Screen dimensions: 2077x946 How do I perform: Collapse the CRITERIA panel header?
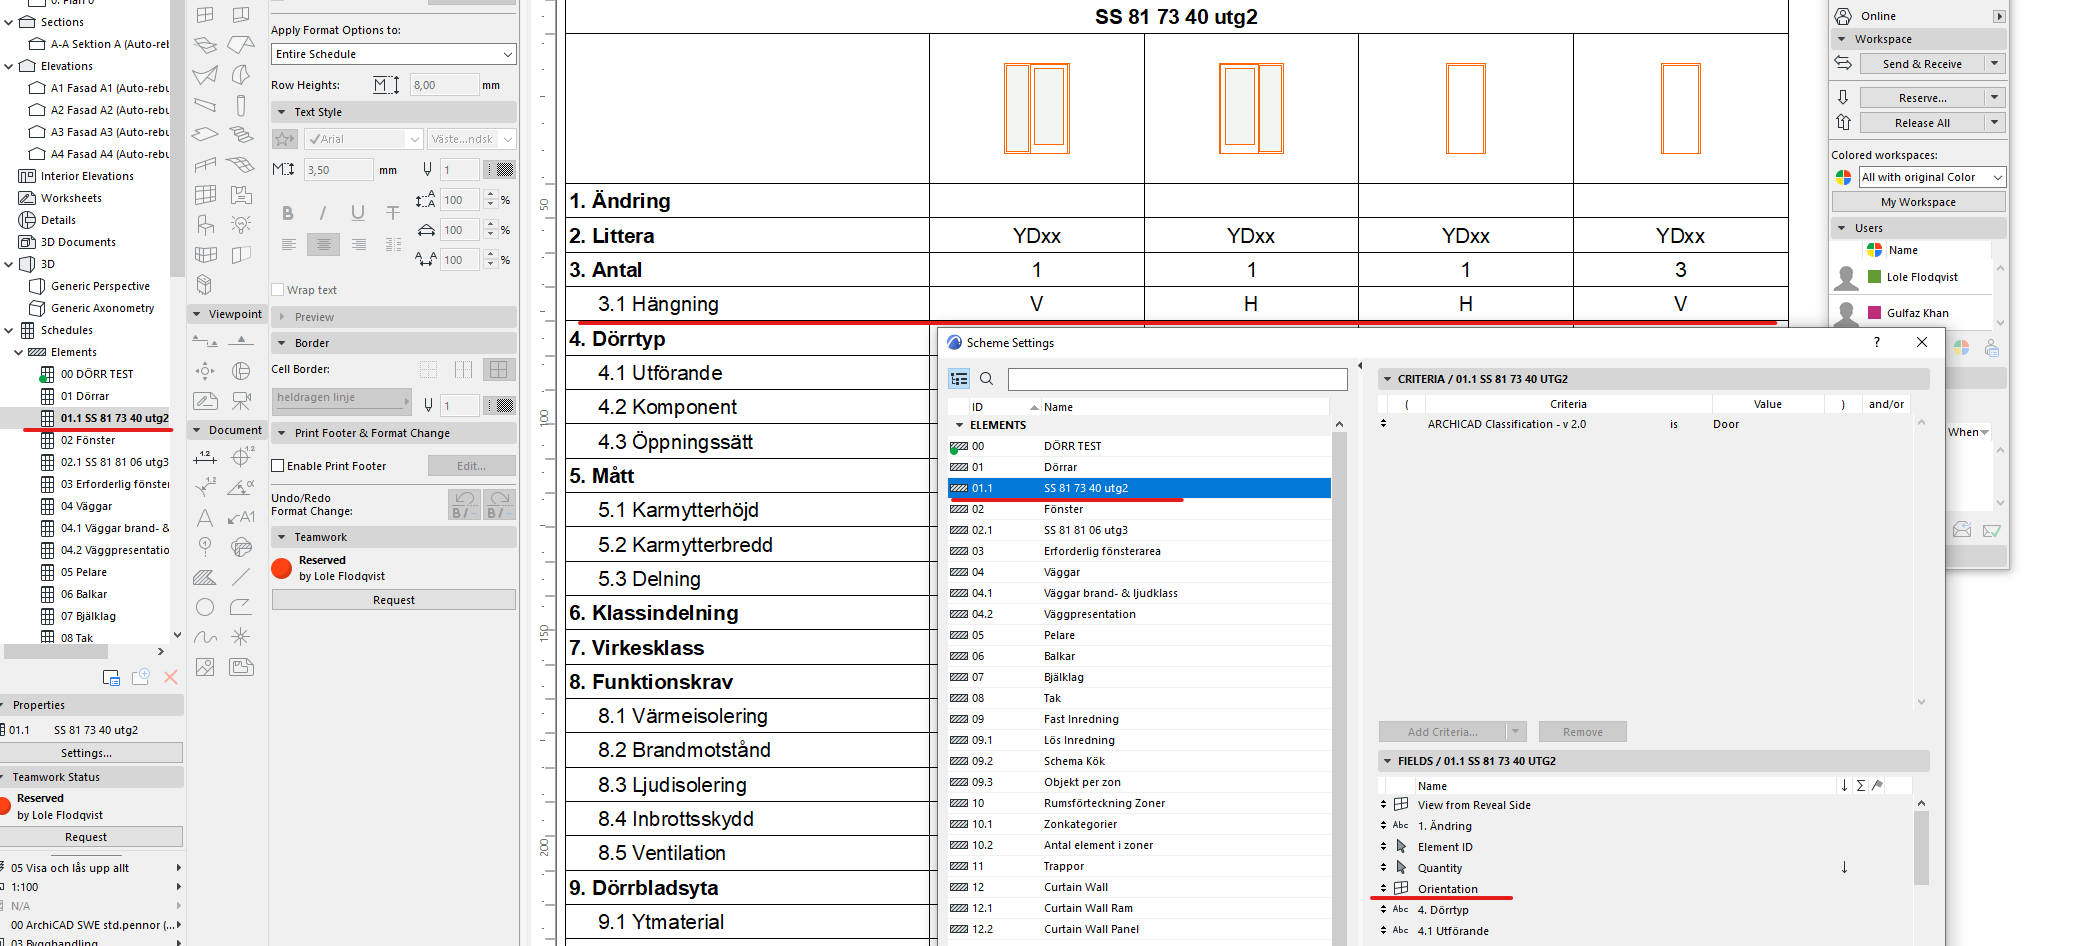tap(1387, 379)
